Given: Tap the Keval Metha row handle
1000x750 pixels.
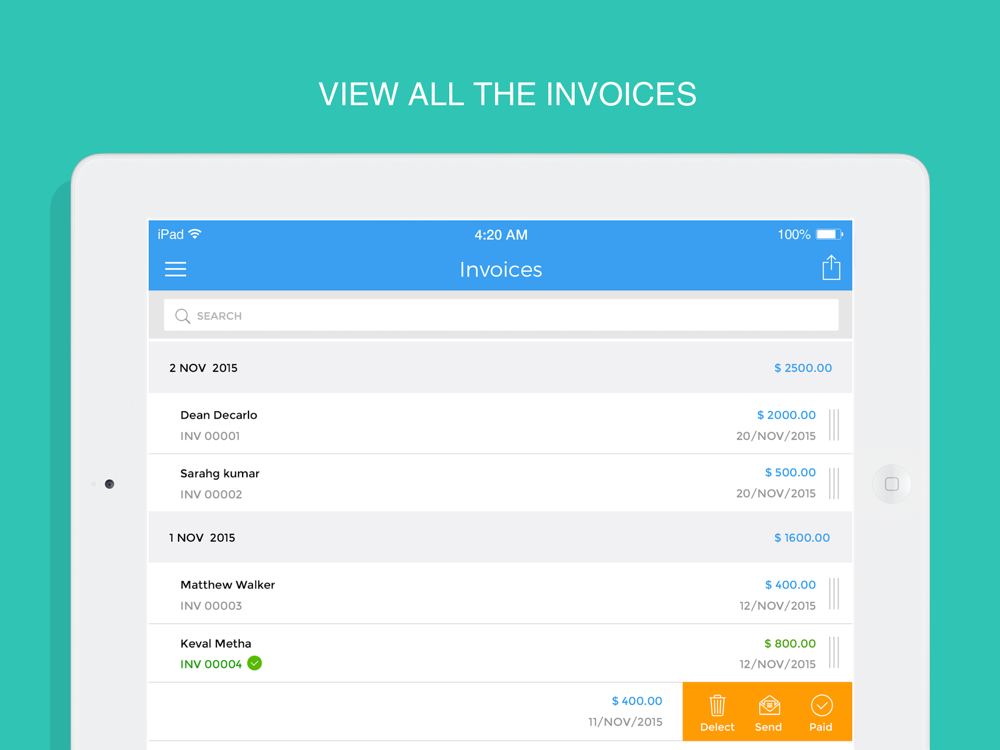Looking at the screenshot, I should [834, 652].
